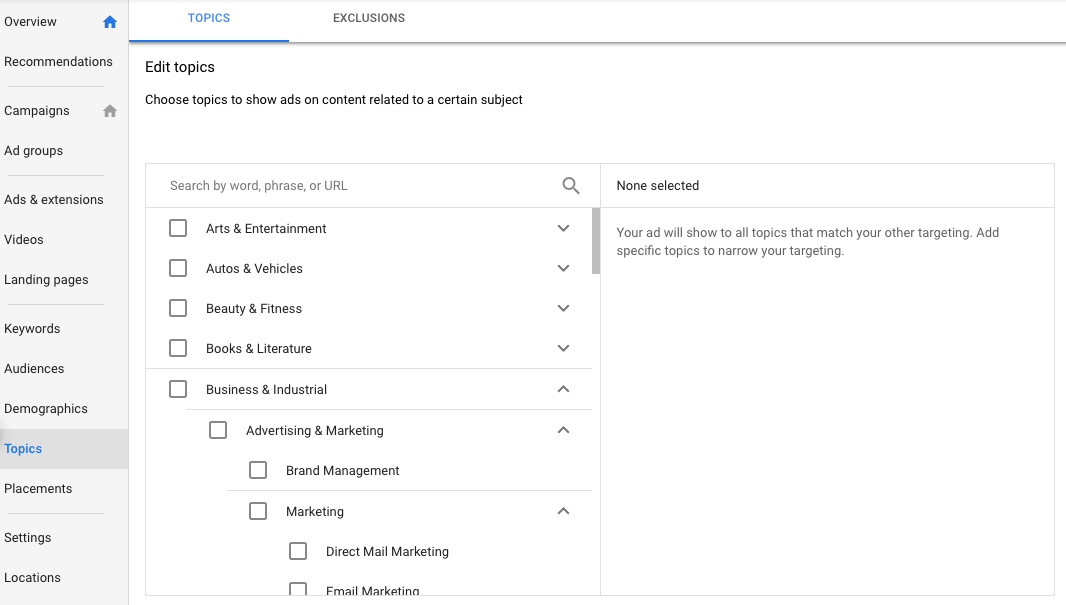Enable the Direct Mail Marketing checkbox
This screenshot has width=1066, height=605.
point(298,551)
